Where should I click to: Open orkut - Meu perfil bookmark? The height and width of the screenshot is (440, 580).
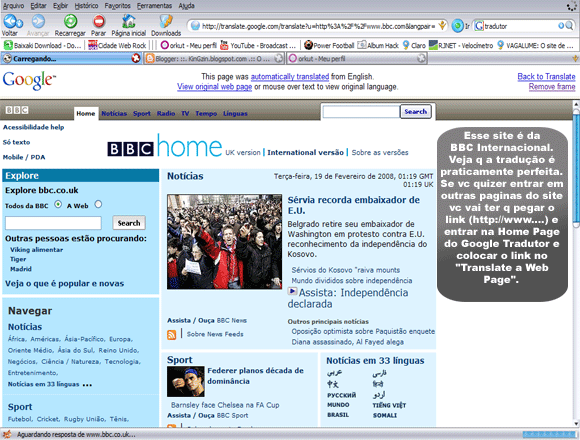(x=189, y=45)
